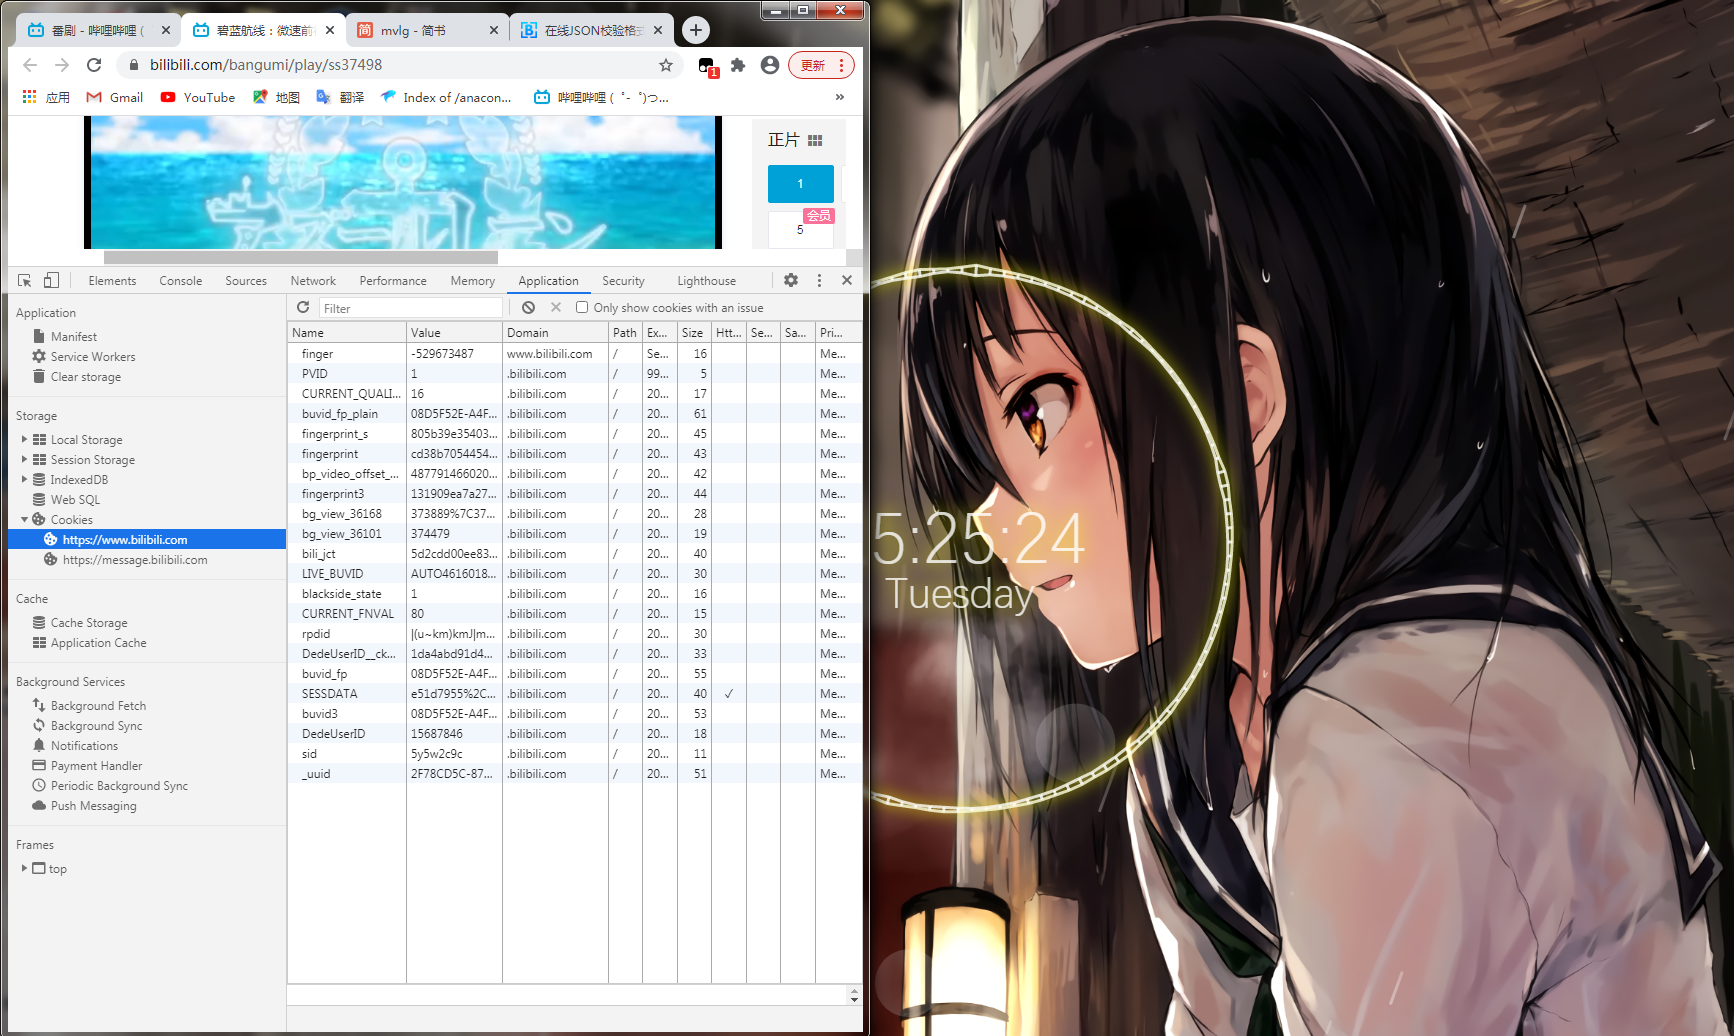Sort cookies by Size column header

(694, 333)
